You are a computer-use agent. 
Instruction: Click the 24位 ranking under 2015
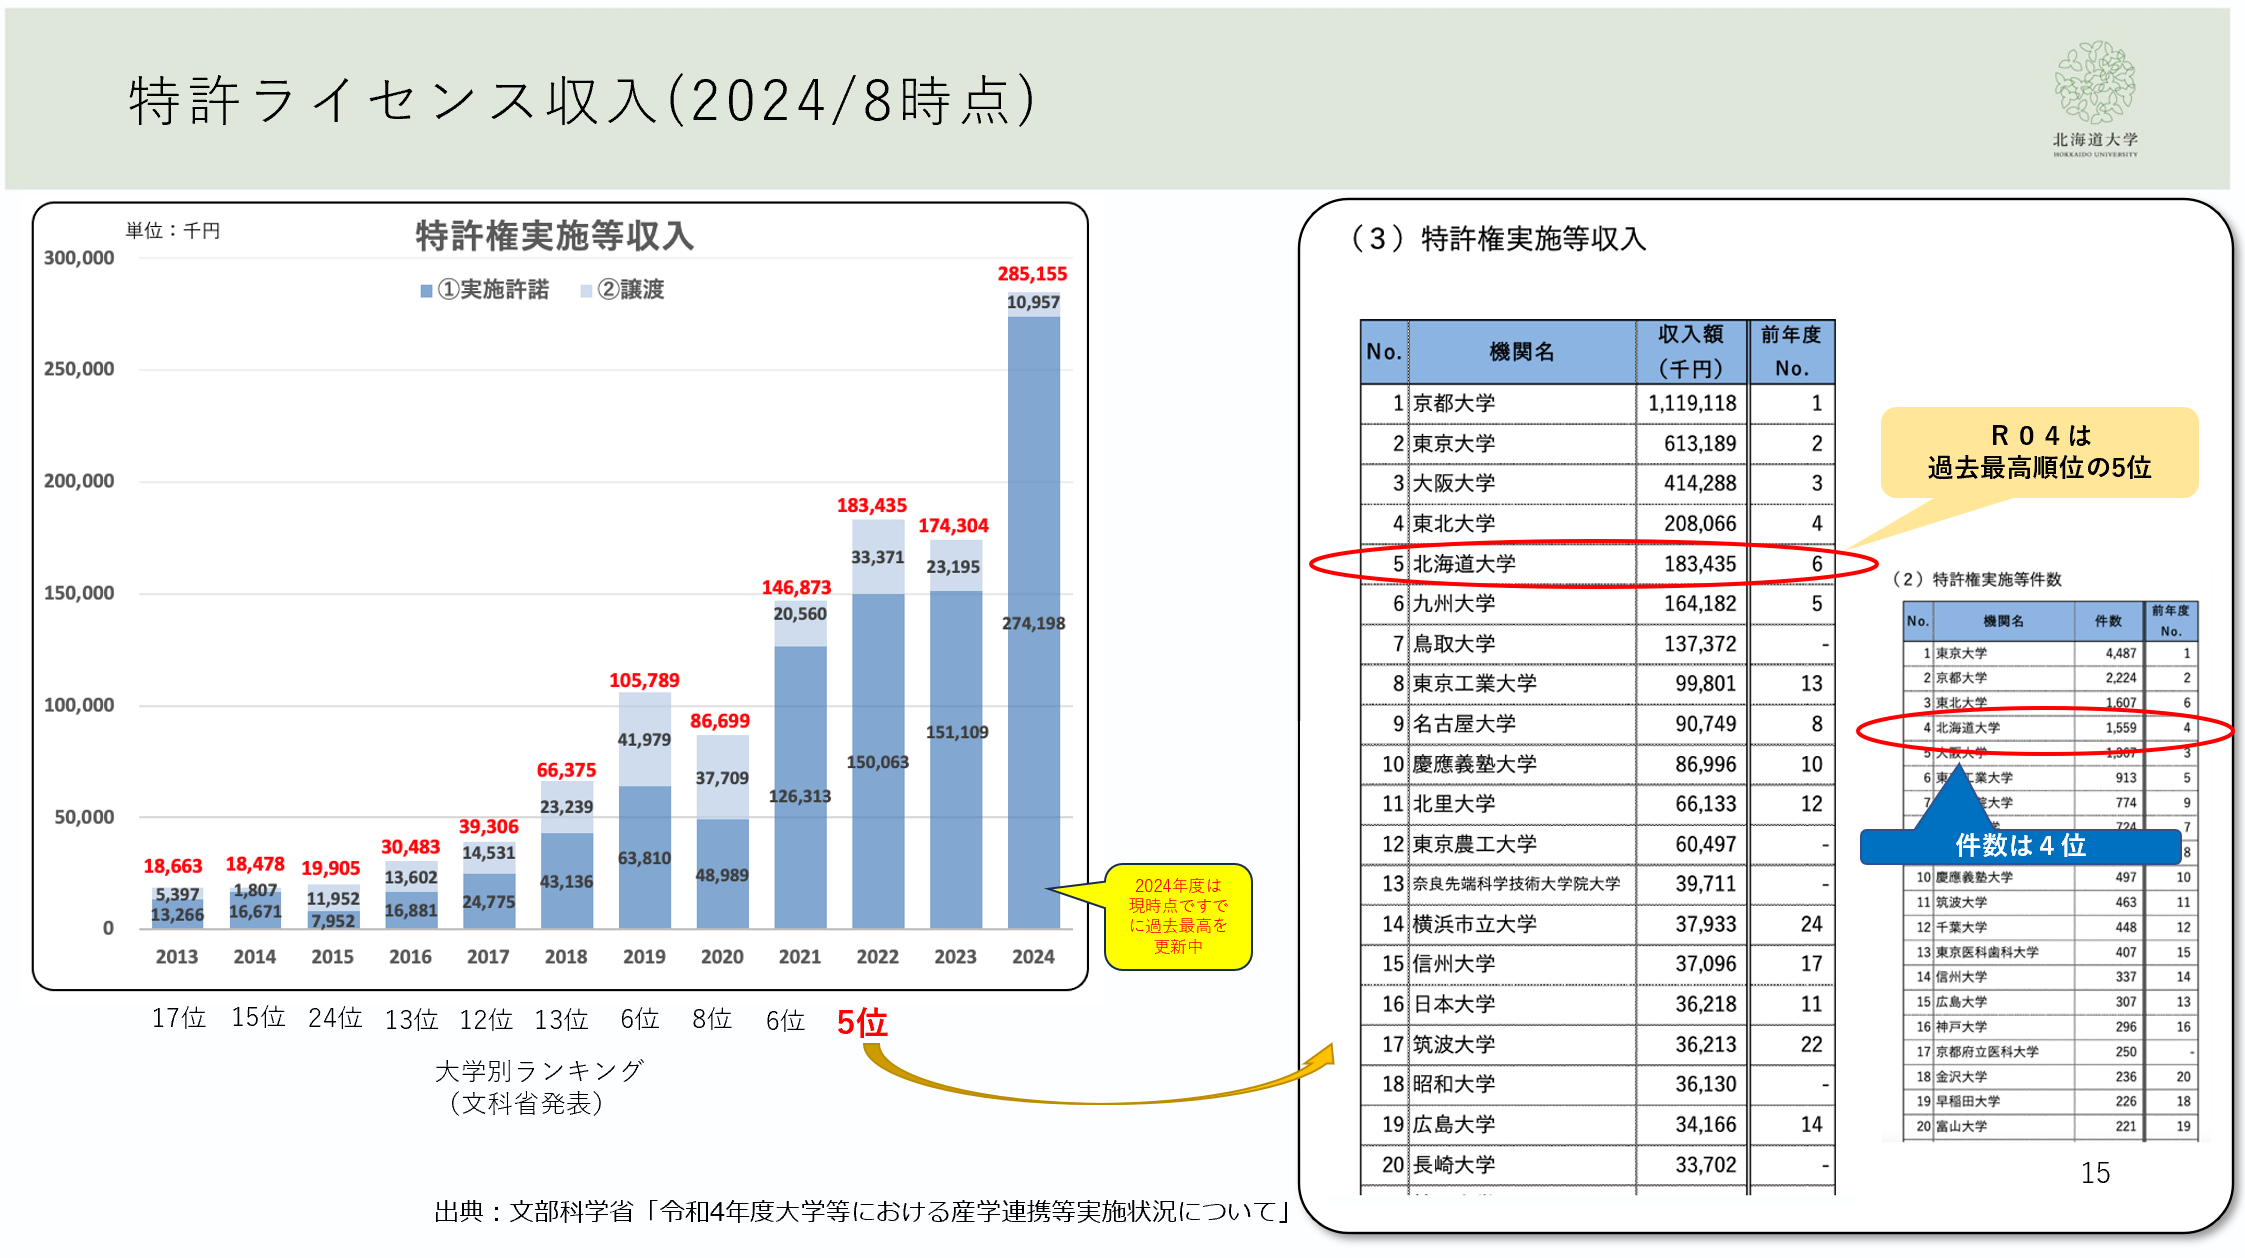tap(335, 1018)
